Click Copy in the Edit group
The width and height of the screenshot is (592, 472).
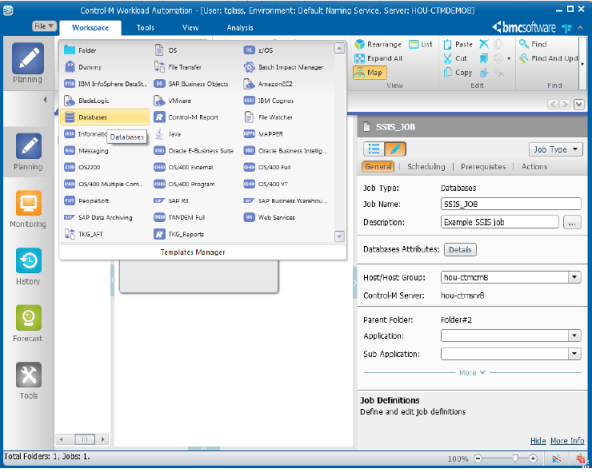point(458,72)
